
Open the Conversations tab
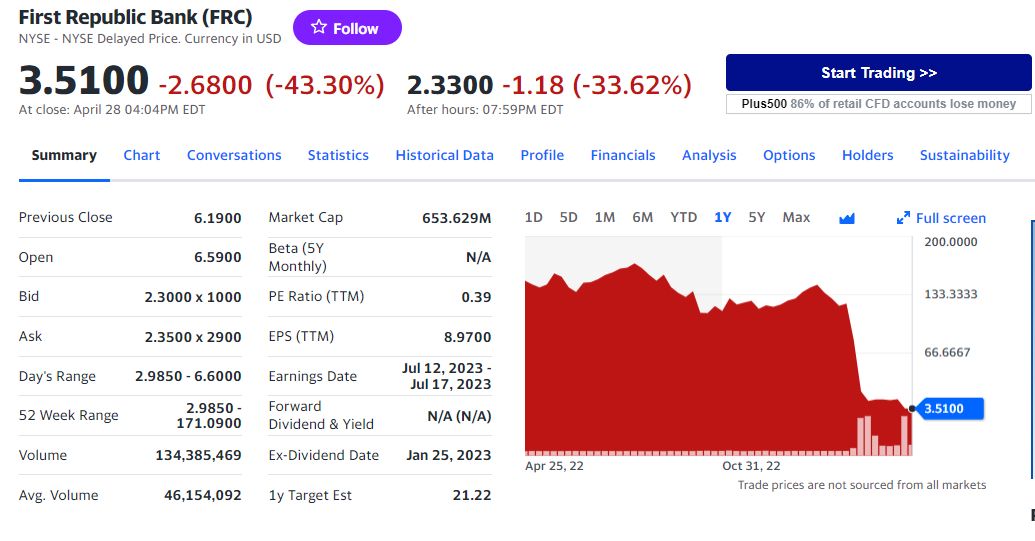[234, 156]
